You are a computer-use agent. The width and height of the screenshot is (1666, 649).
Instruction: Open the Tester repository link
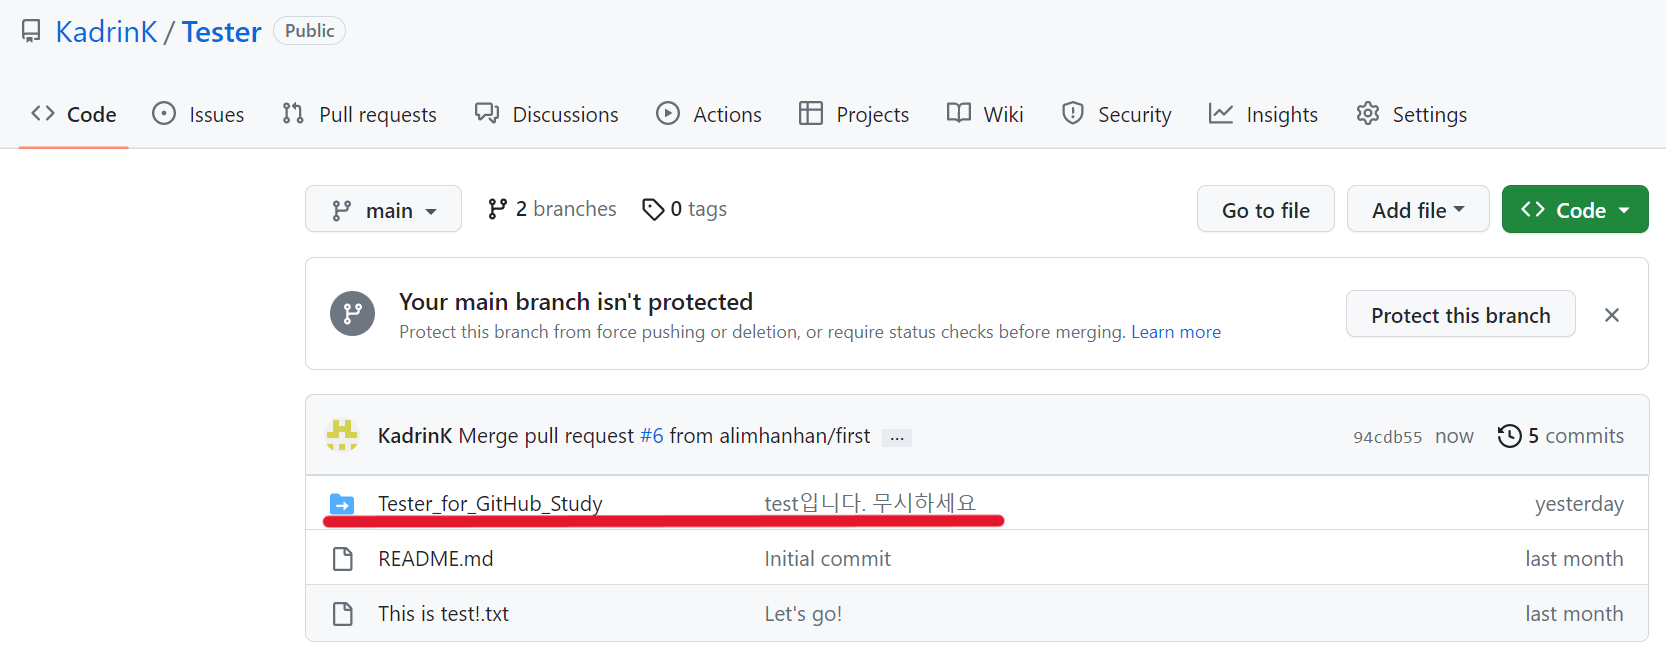[221, 32]
